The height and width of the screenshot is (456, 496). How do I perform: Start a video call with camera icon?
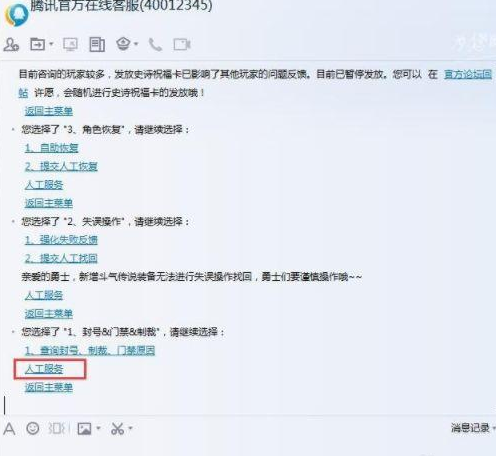182,44
